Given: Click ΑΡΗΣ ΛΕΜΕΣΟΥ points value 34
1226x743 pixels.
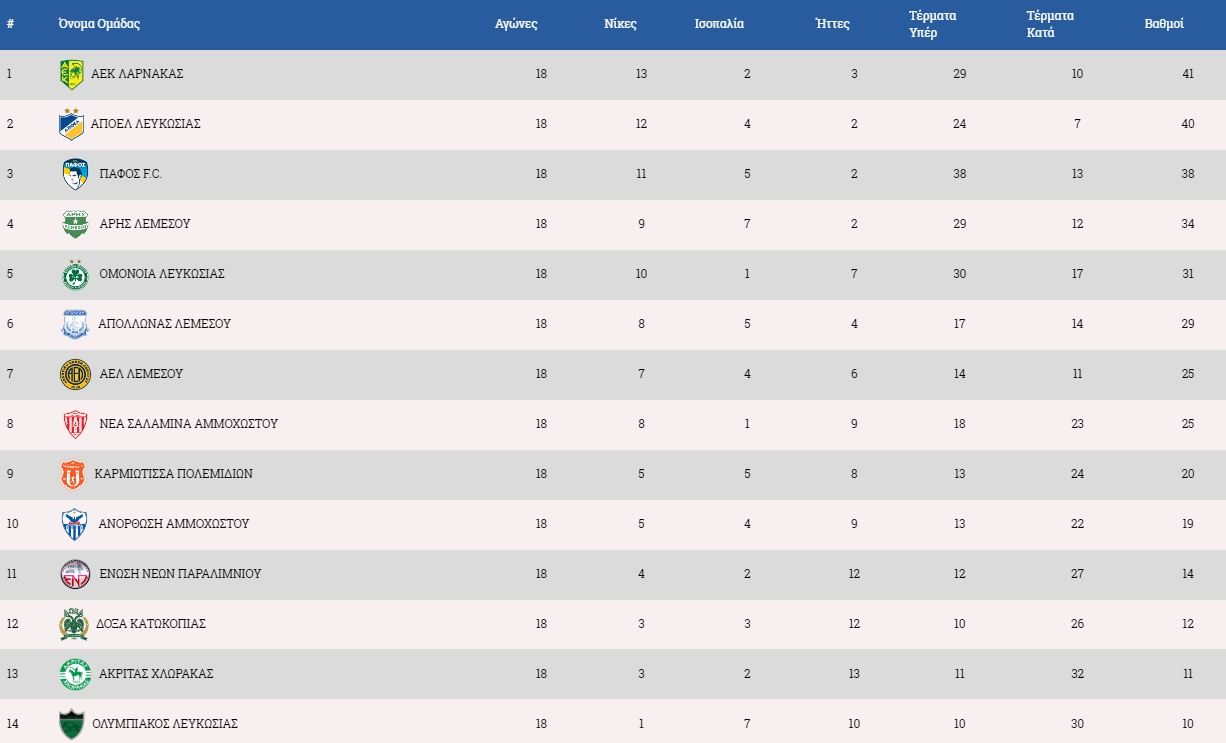Looking at the screenshot, I should pos(1188,224).
